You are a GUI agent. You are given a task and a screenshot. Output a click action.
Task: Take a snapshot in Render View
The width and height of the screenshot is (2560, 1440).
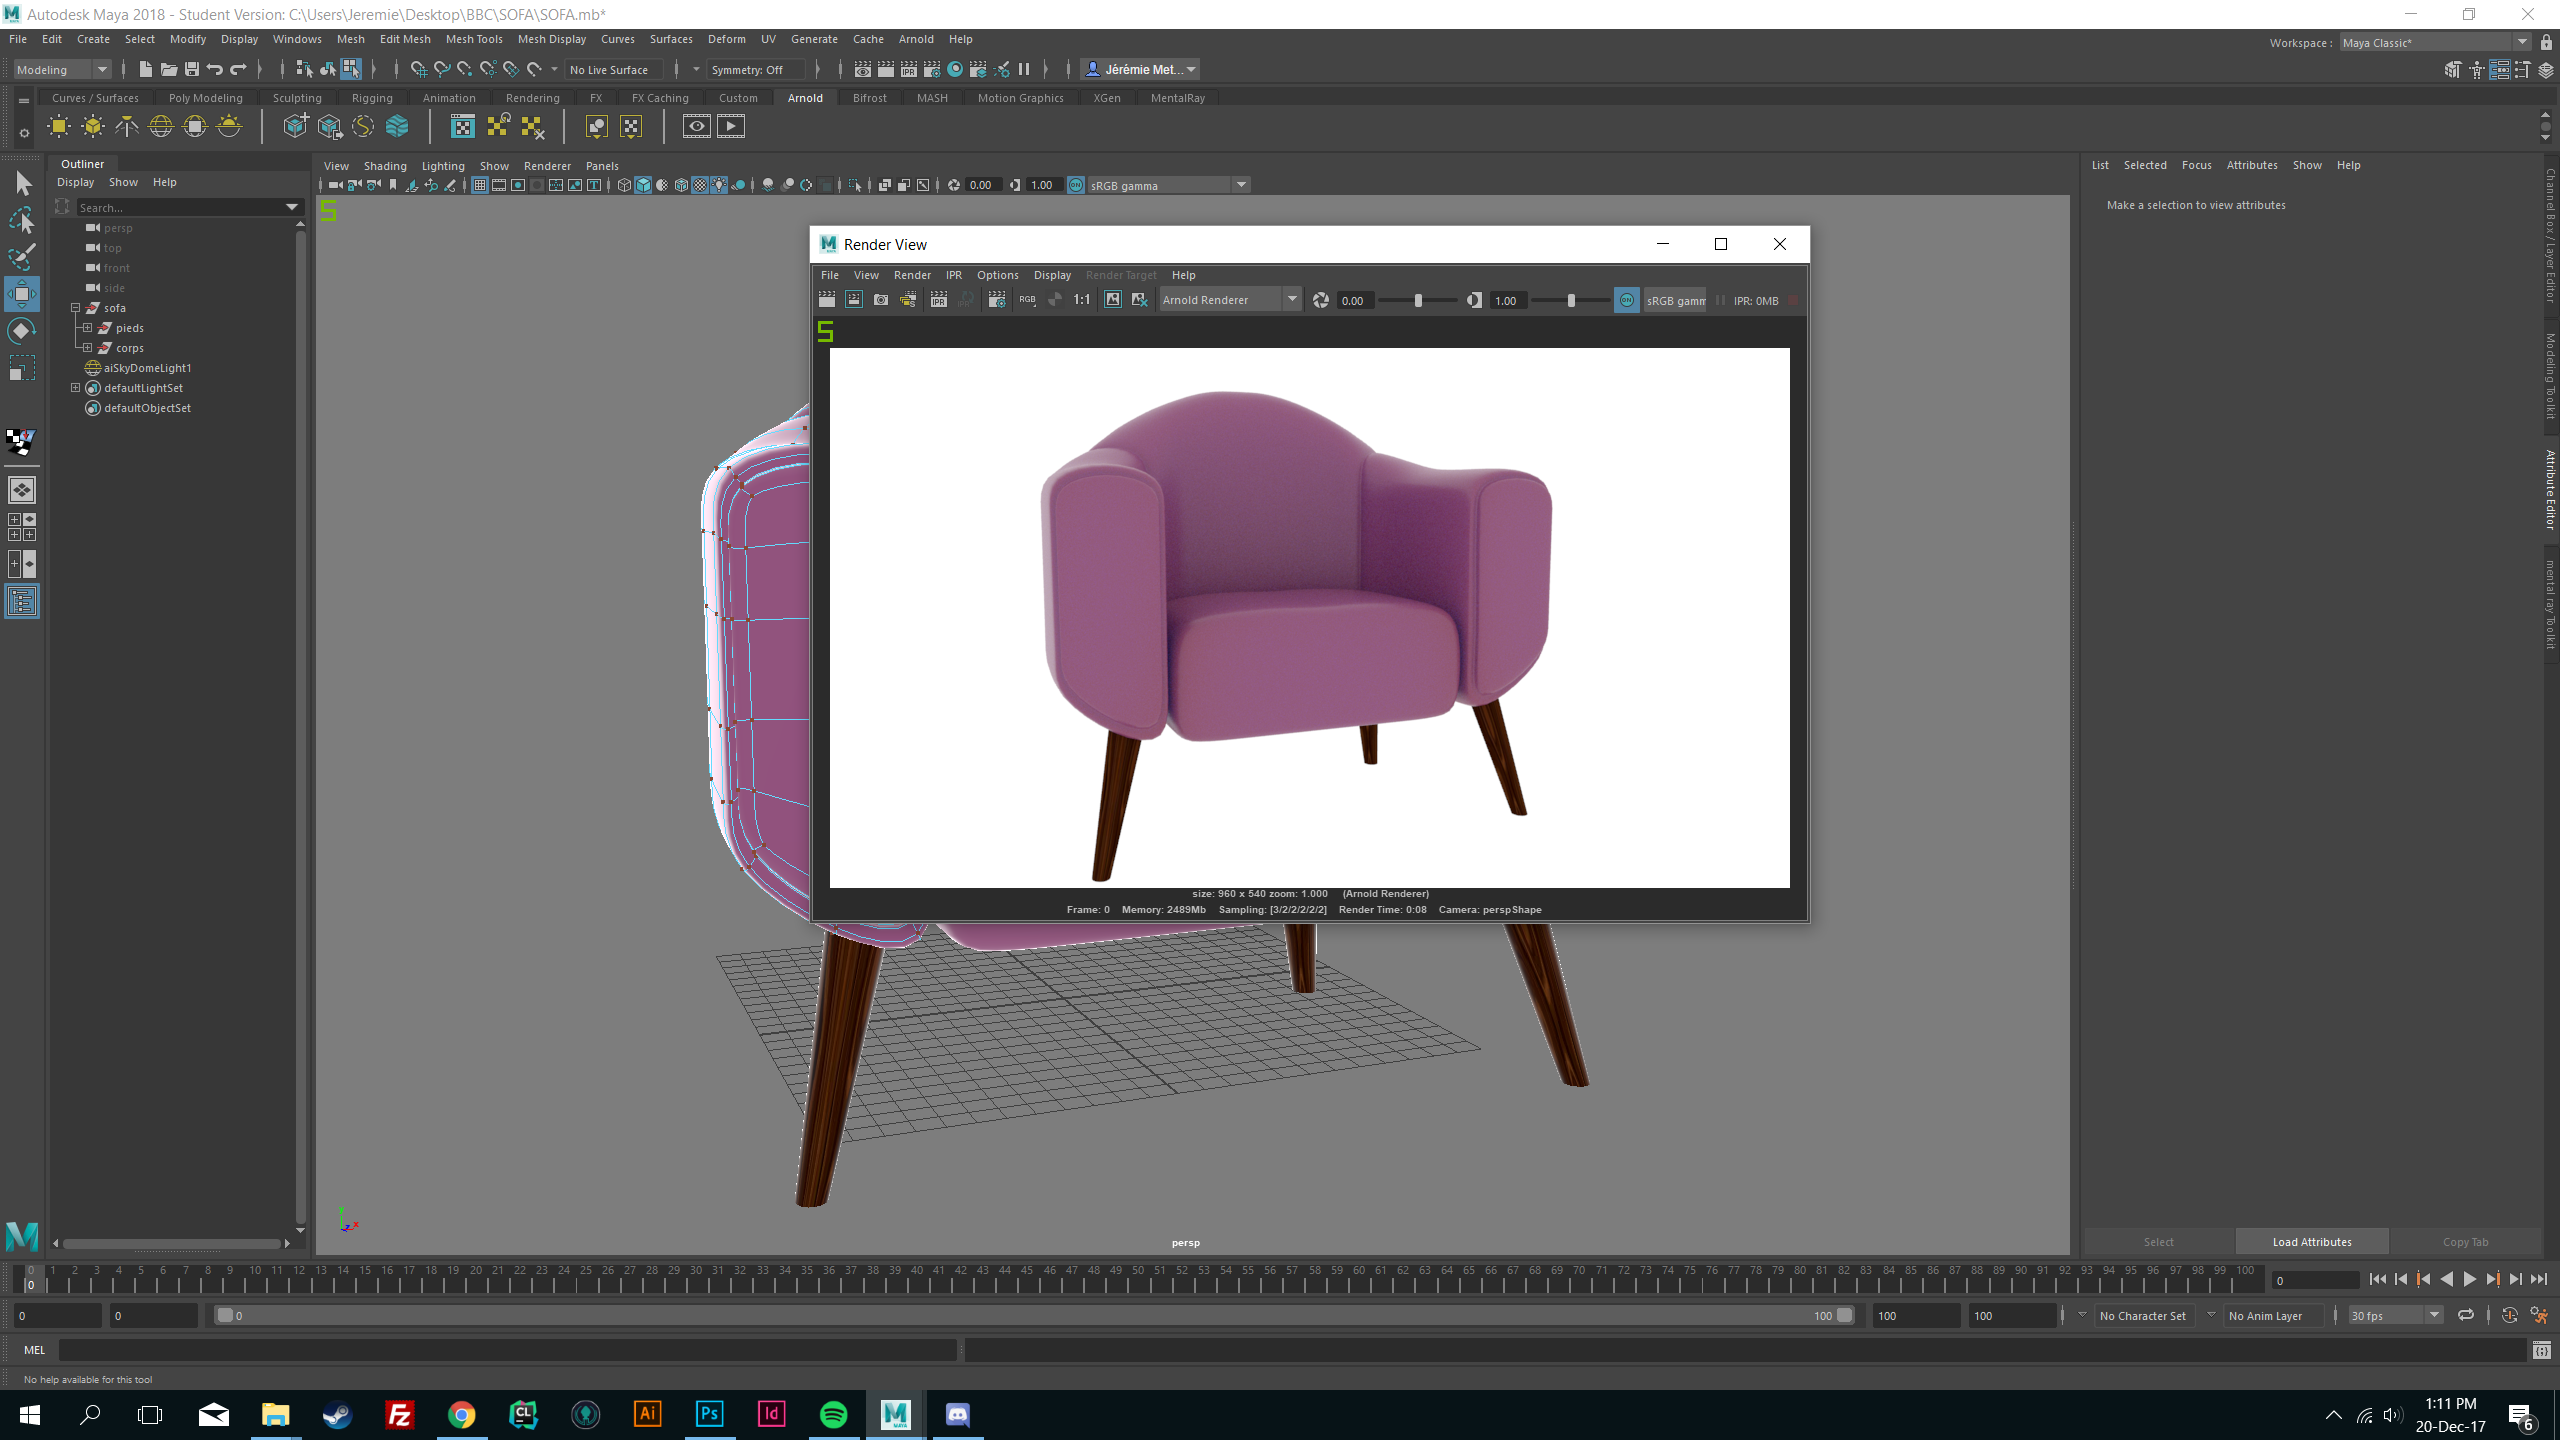(x=881, y=300)
